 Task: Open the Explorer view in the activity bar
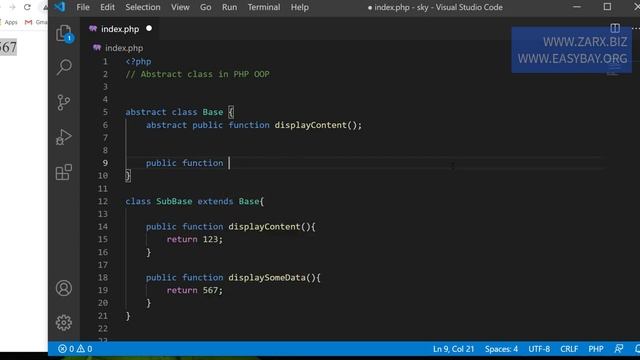(64, 33)
